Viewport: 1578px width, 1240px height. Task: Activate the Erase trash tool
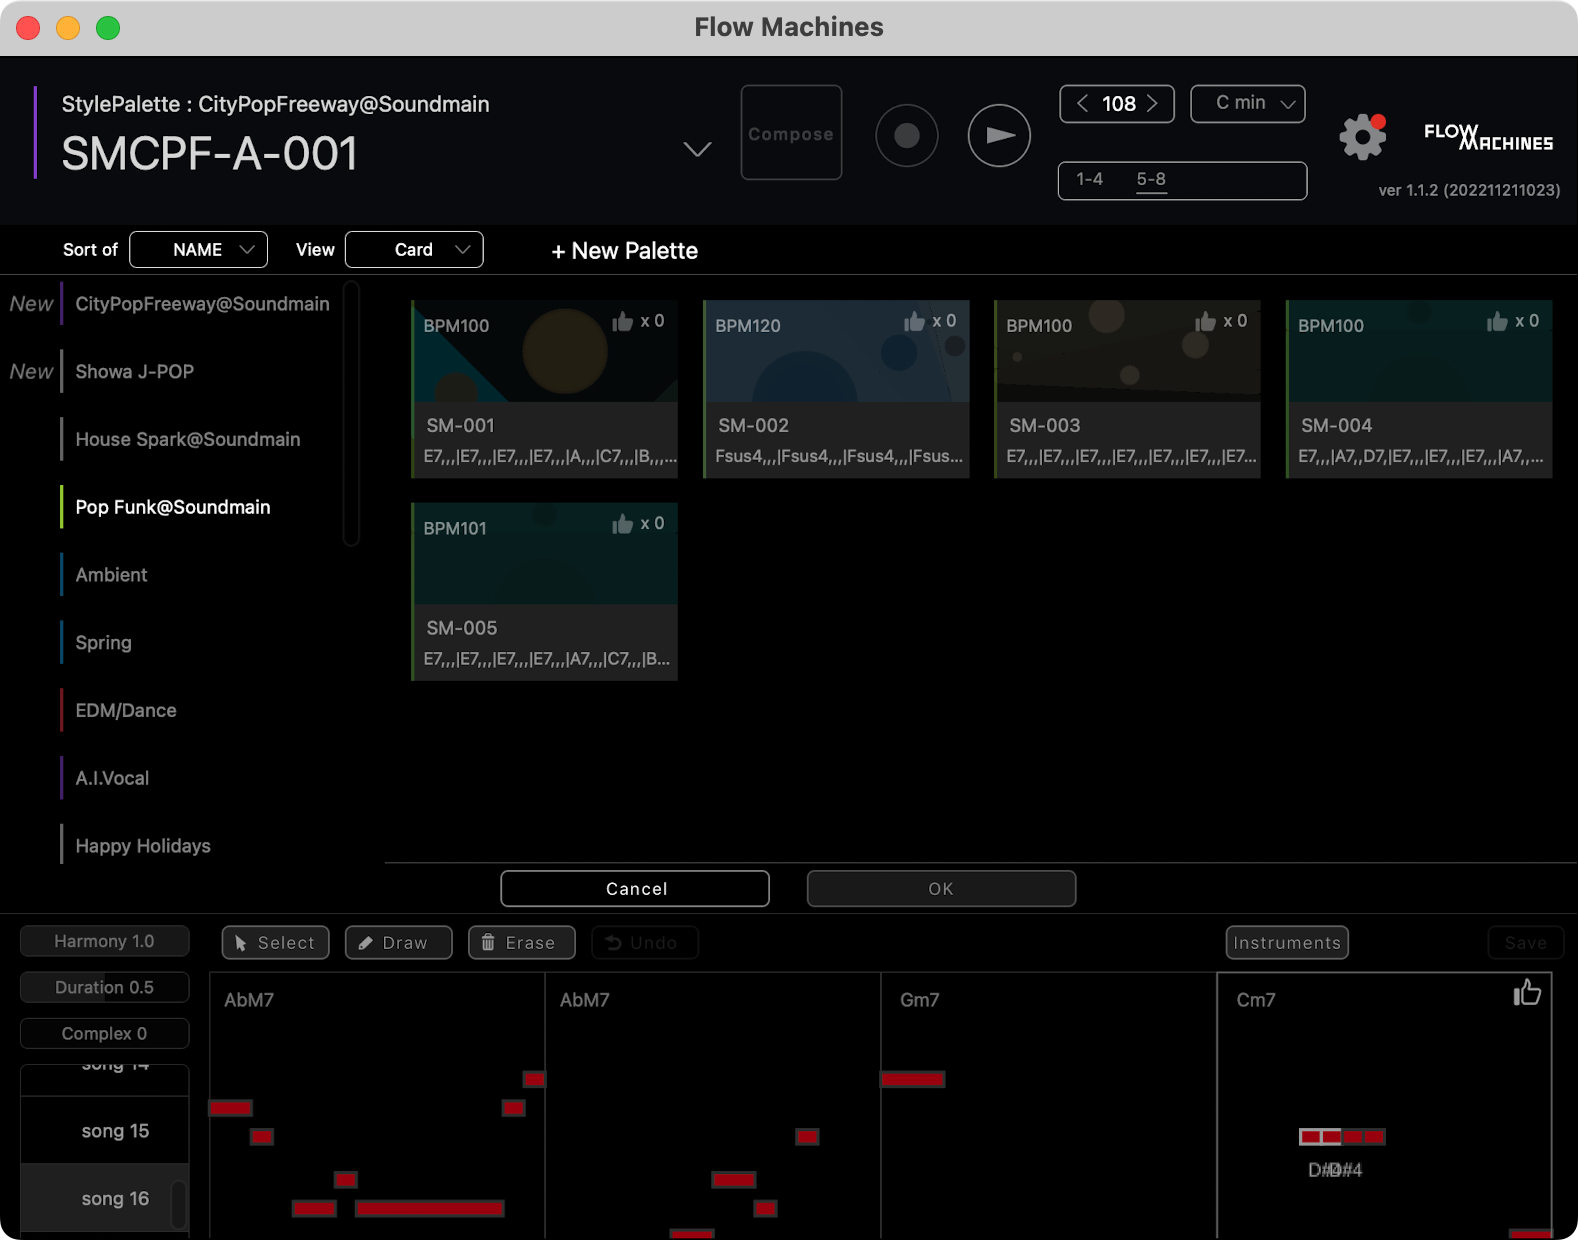[521, 943]
